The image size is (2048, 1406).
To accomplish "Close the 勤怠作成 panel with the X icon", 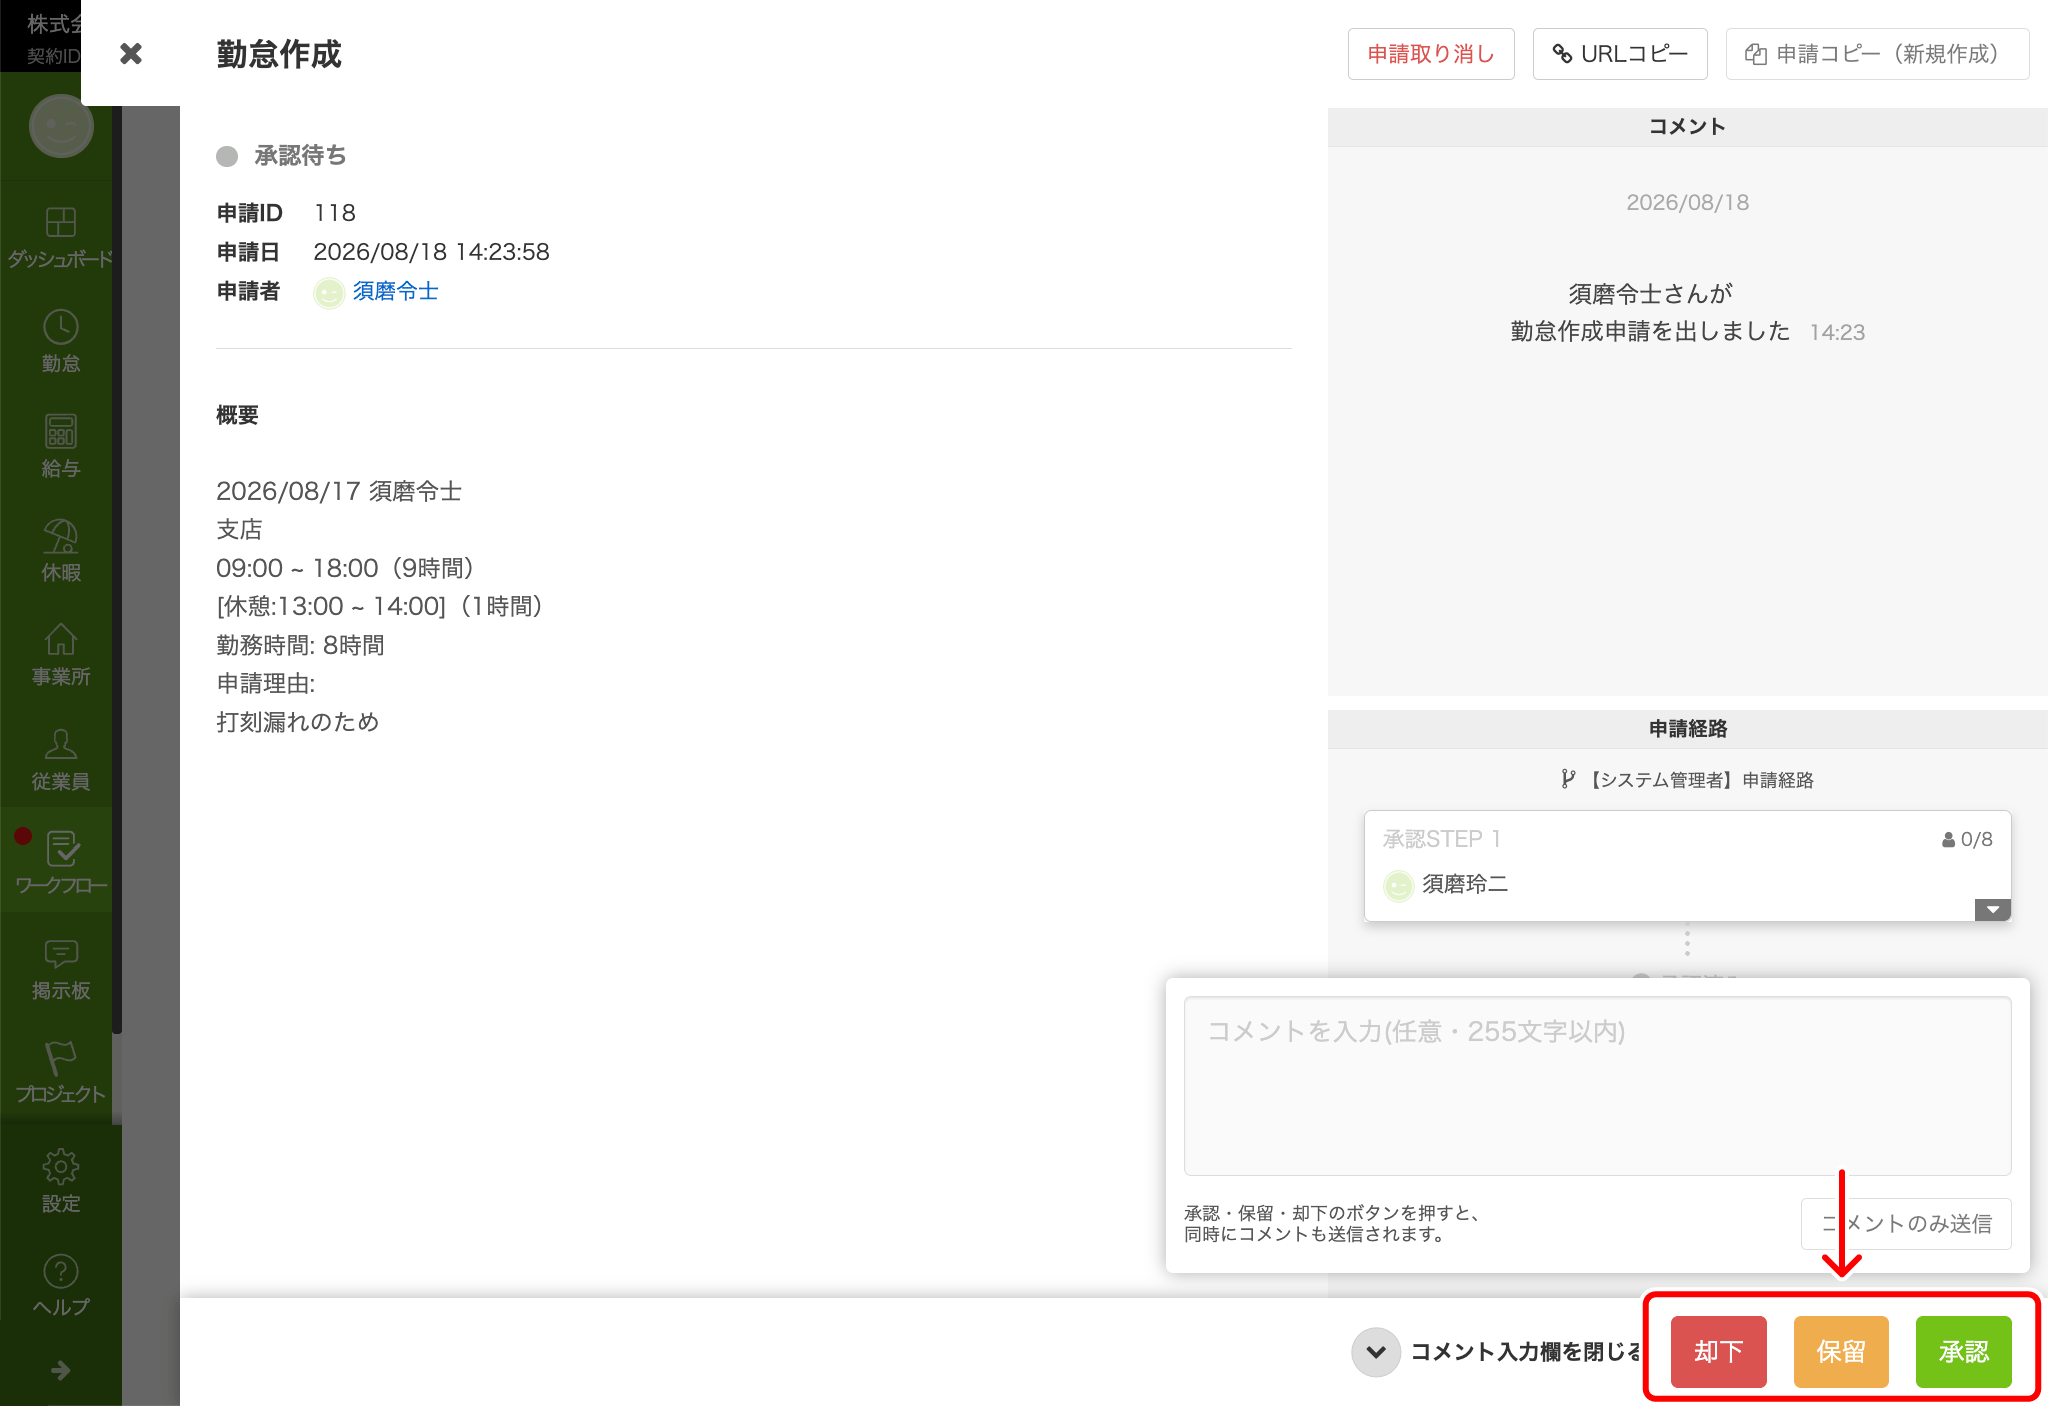I will coord(131,53).
